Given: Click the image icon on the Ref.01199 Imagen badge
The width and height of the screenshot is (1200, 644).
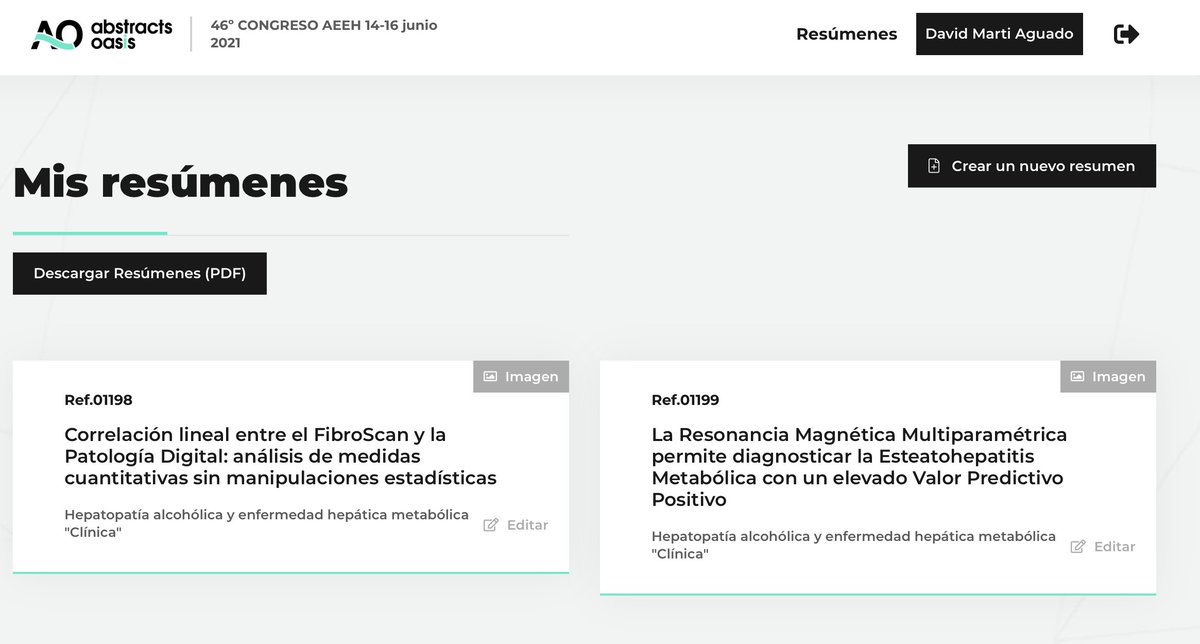Looking at the screenshot, I should 1076,376.
